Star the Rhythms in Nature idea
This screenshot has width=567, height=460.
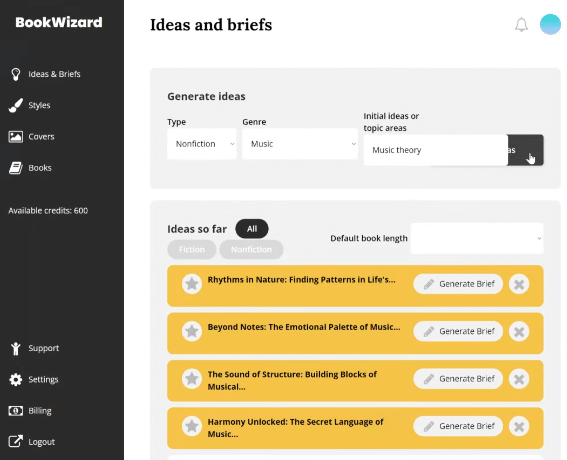192,284
